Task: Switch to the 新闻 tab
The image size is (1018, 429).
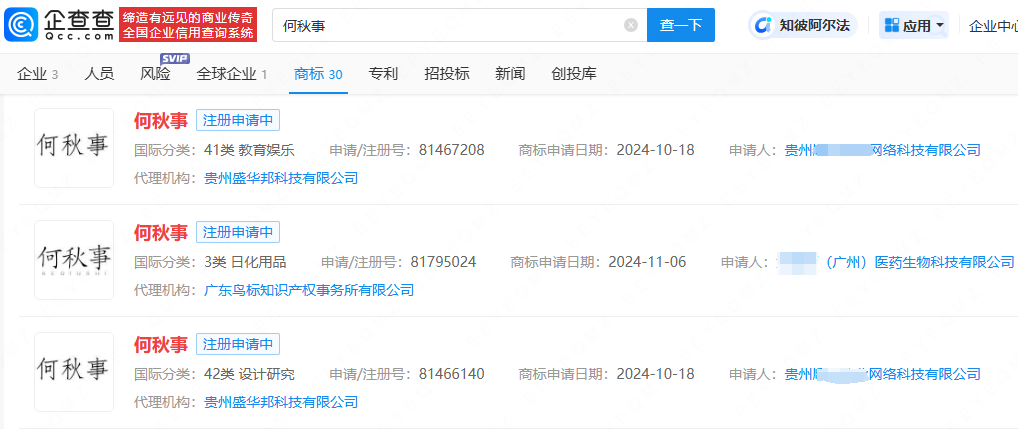Action: tap(510, 74)
